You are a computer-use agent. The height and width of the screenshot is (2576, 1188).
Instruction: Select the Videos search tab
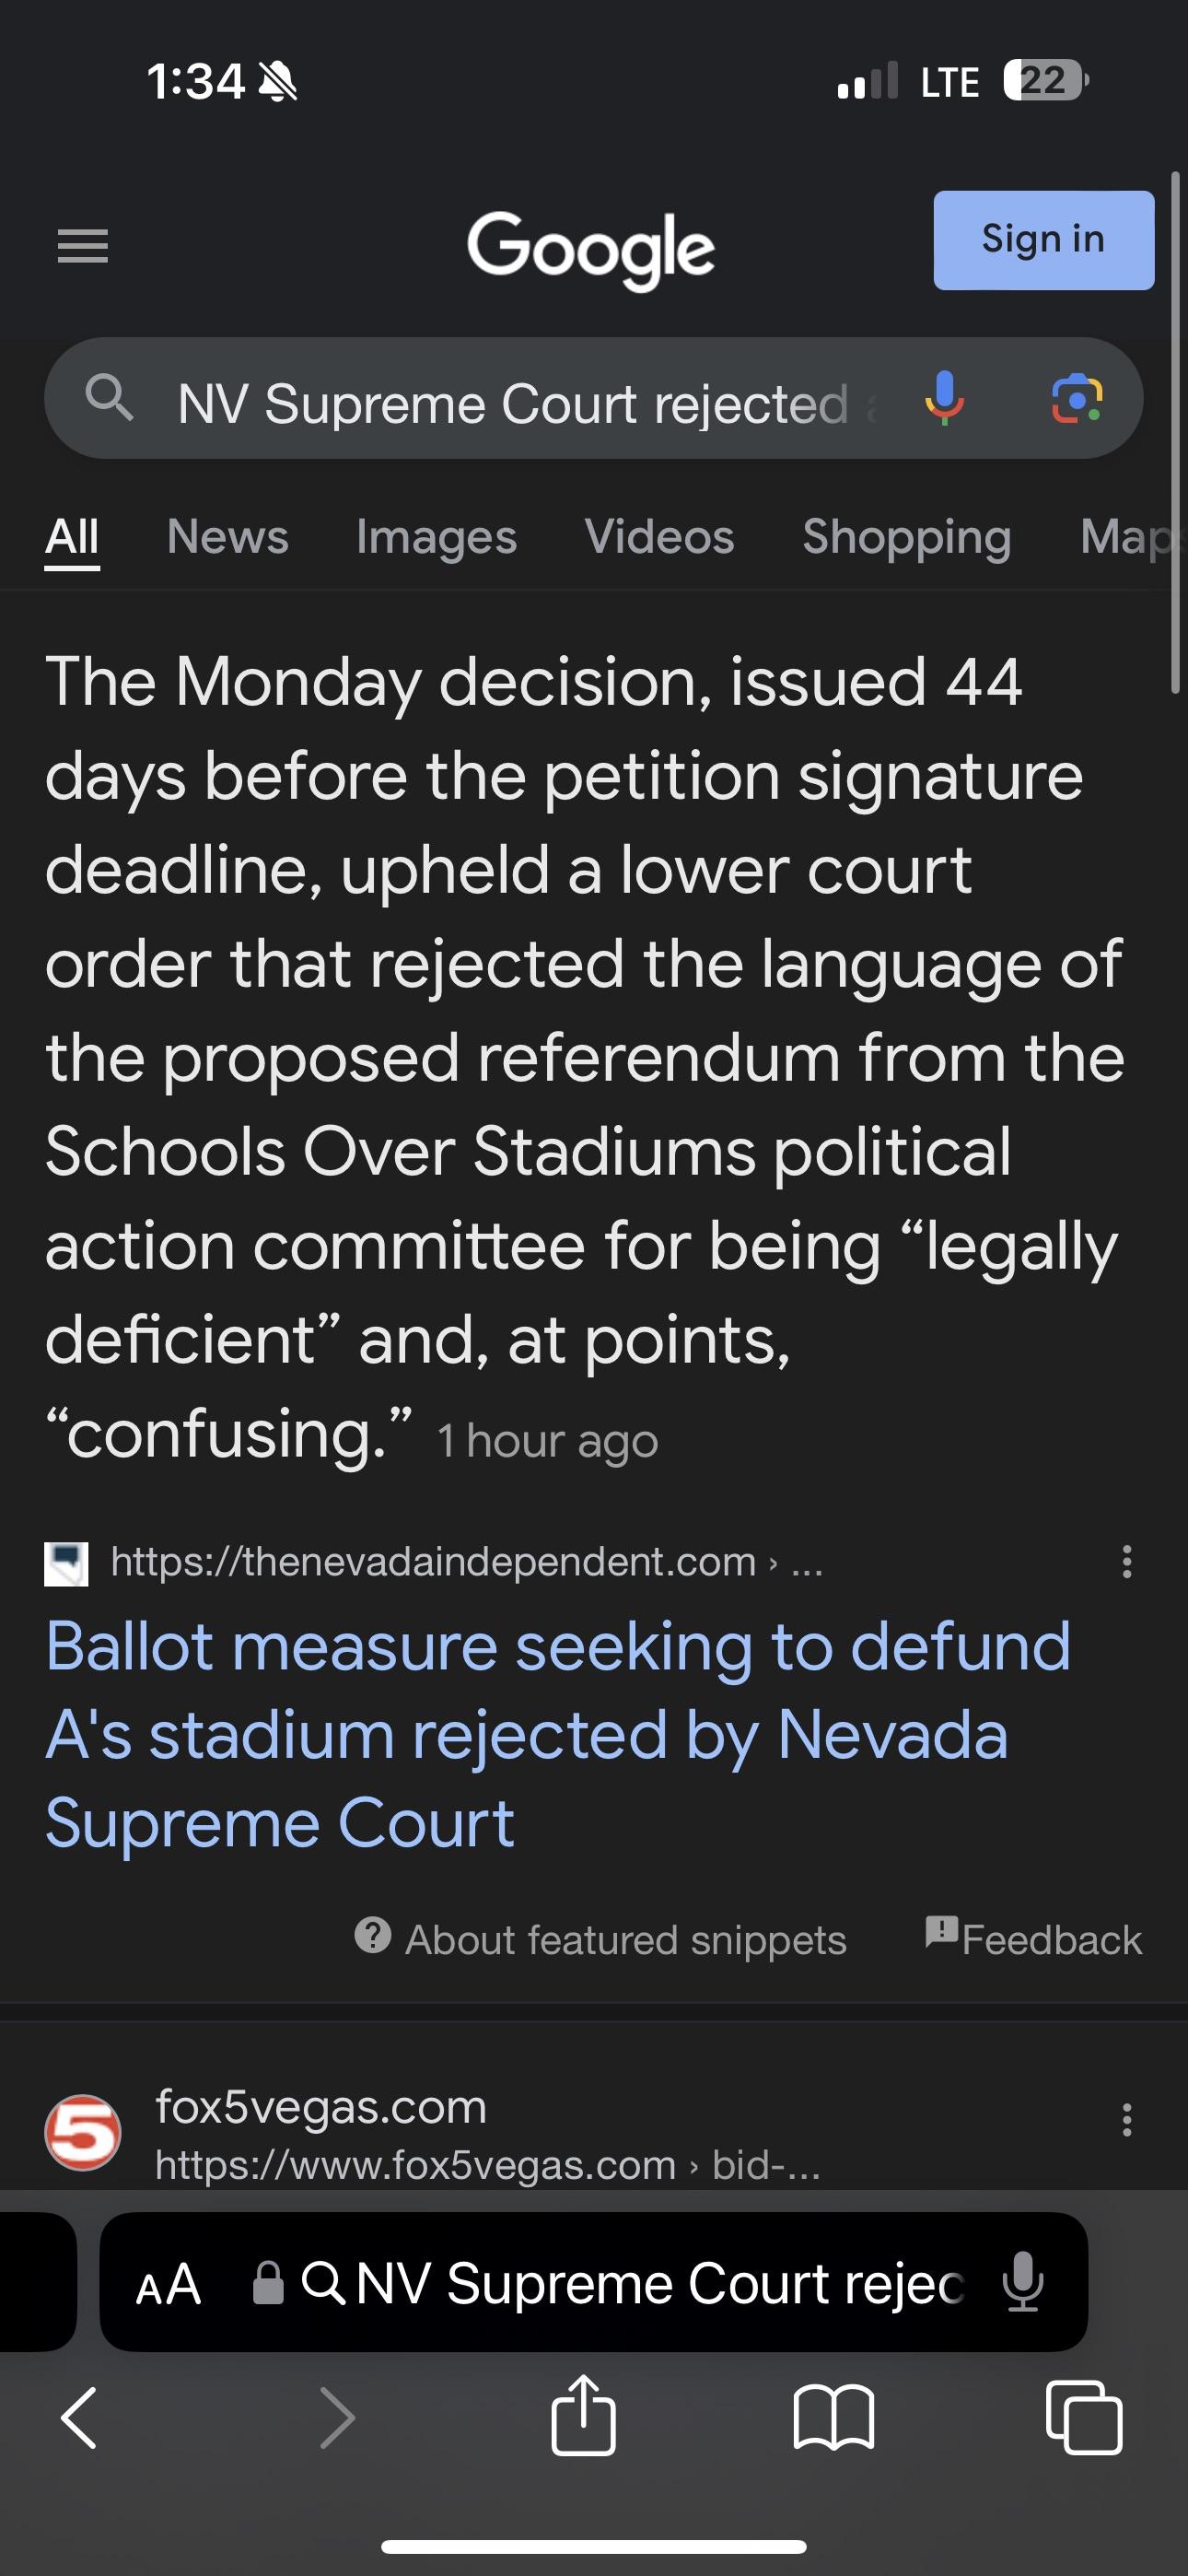tap(659, 537)
